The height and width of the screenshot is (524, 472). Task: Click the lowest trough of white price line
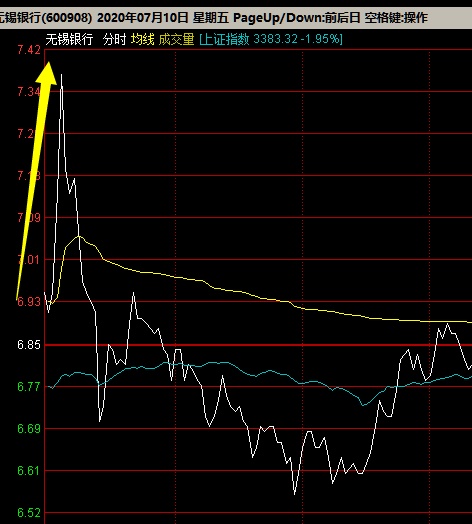pos(294,494)
